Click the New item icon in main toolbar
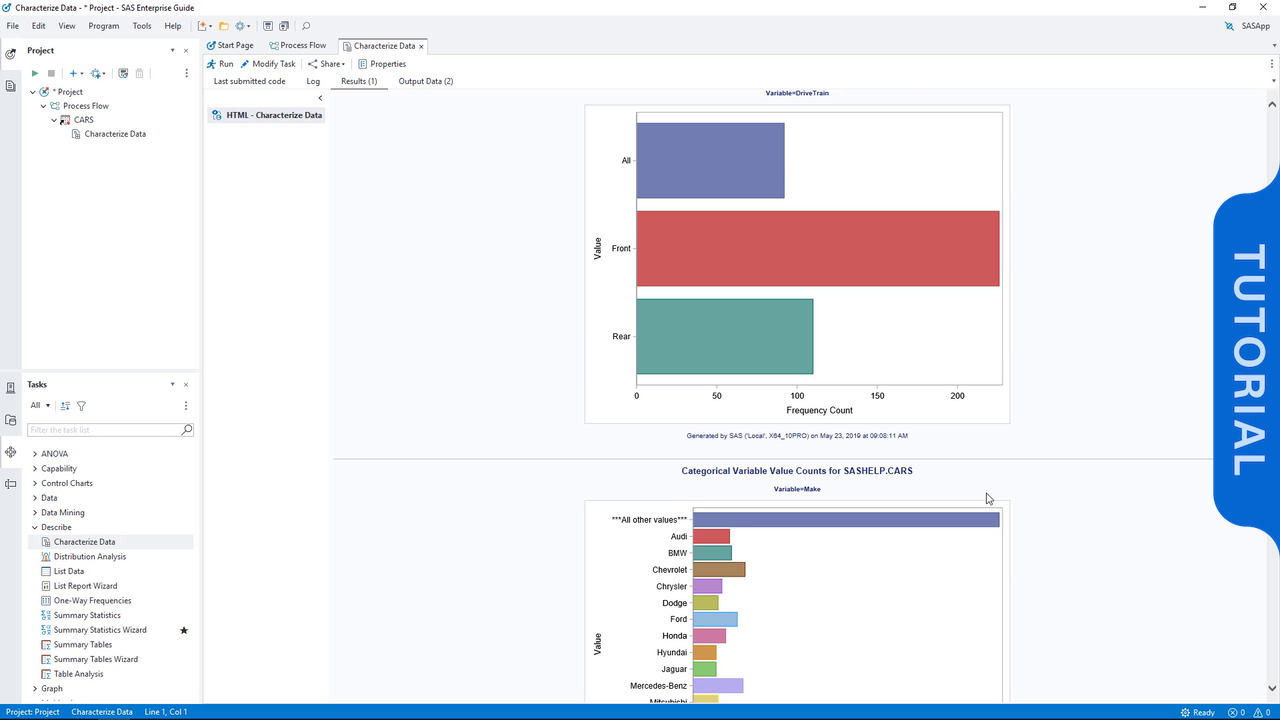This screenshot has width=1280, height=720. click(204, 26)
